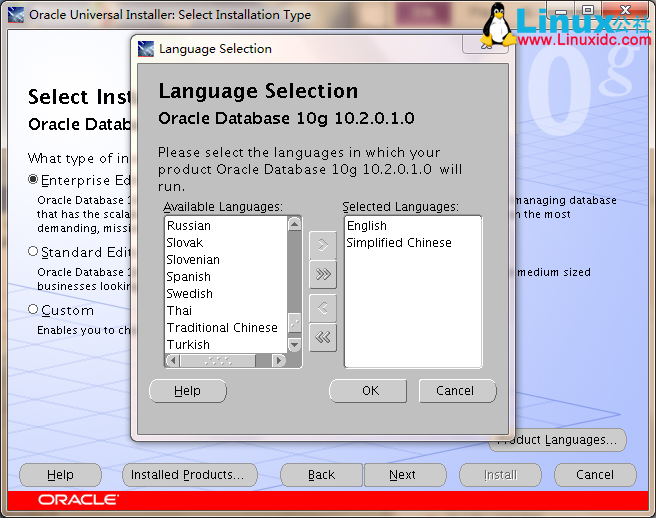Select Thai in Available Languages
Viewport: 656px width, 518px height.
226,311
